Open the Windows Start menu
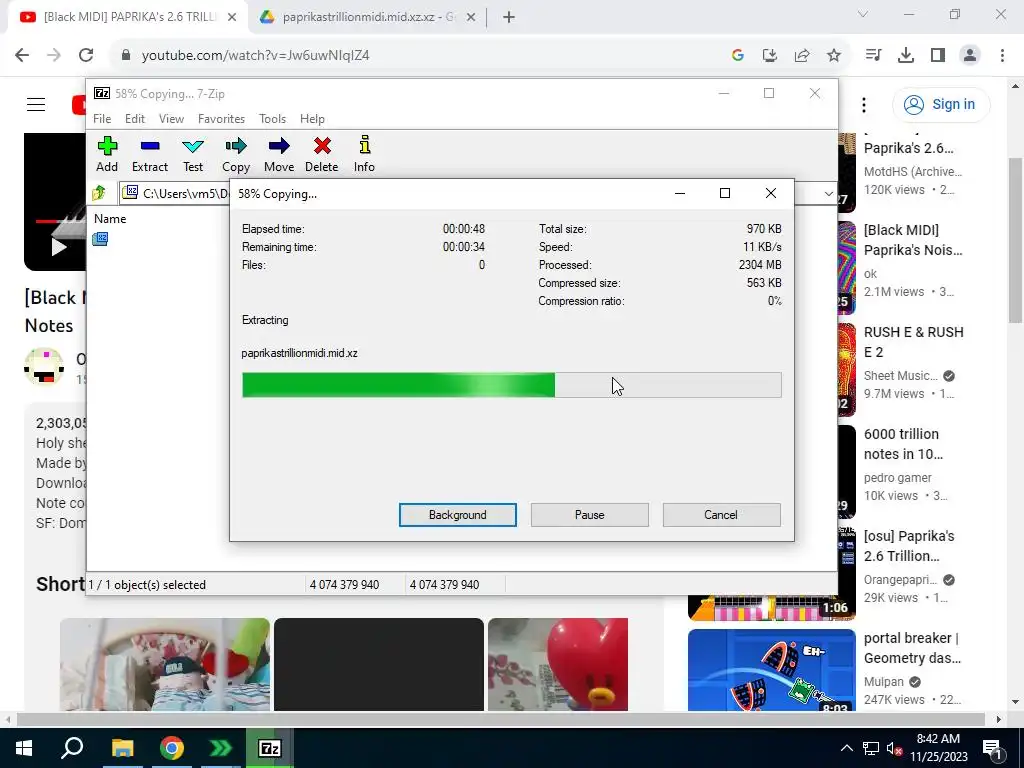Image resolution: width=1024 pixels, height=768 pixels. point(23,748)
